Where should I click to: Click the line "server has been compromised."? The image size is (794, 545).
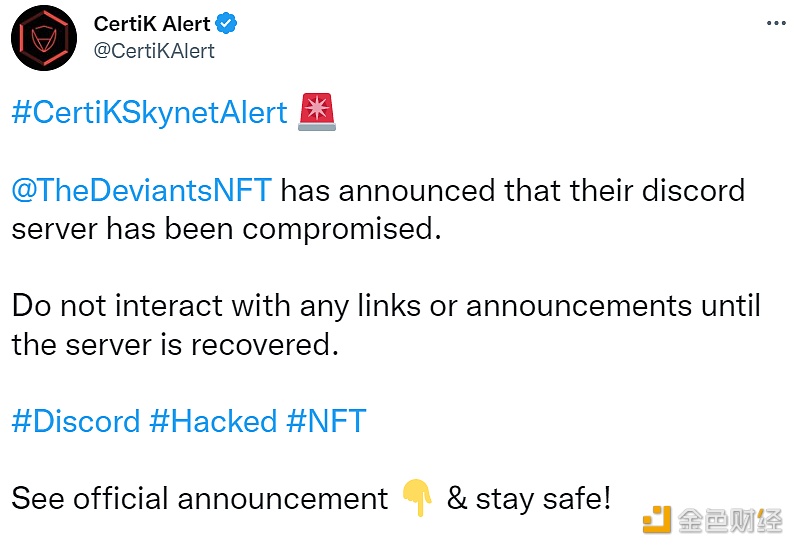pos(226,228)
